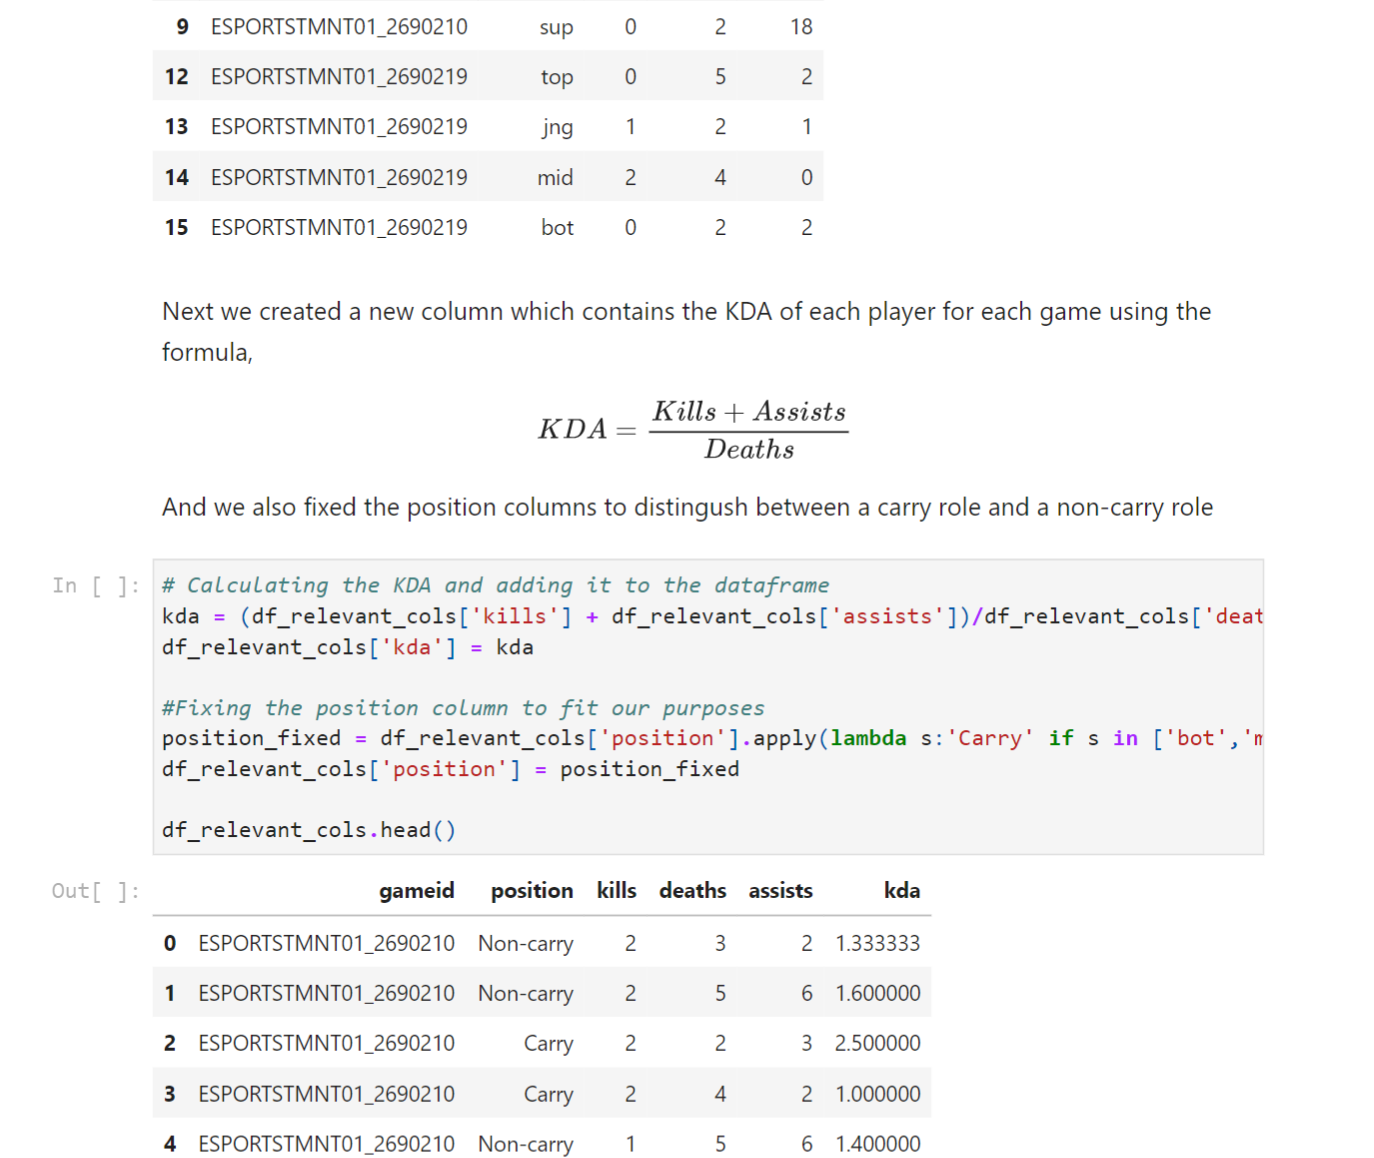Click the mid position in row 14

point(555,177)
